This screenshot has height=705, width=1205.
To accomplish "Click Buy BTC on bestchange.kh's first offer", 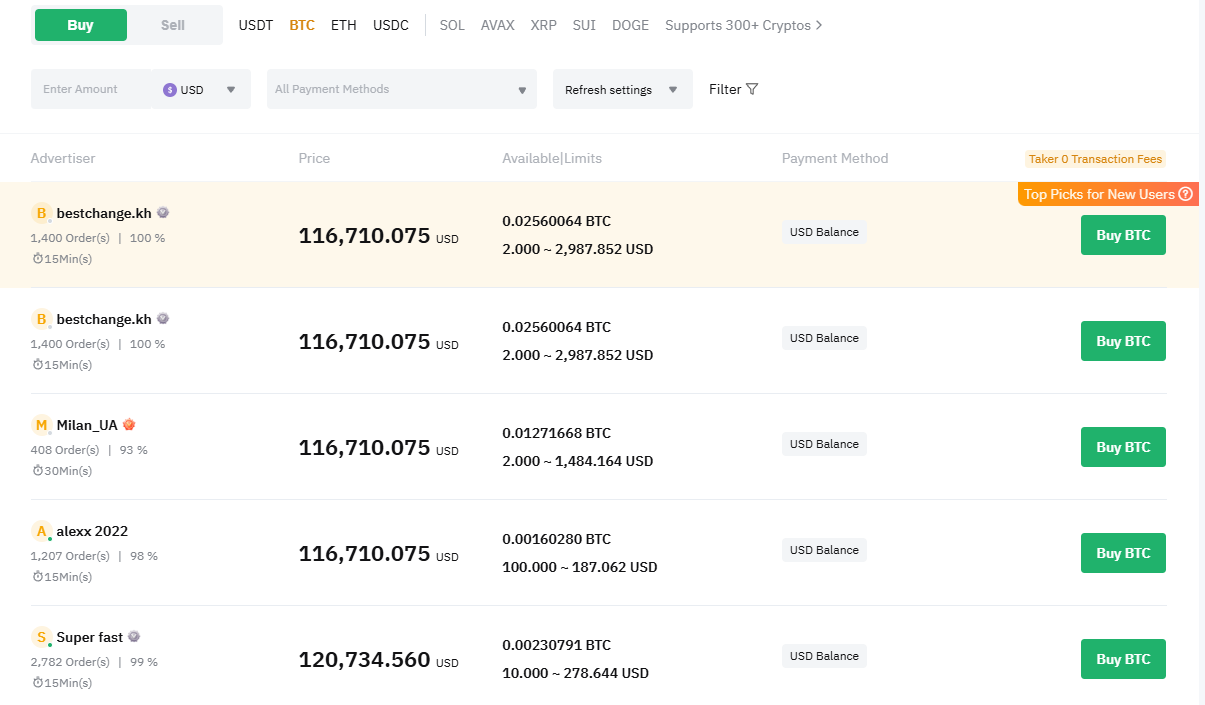I will tap(1122, 235).
